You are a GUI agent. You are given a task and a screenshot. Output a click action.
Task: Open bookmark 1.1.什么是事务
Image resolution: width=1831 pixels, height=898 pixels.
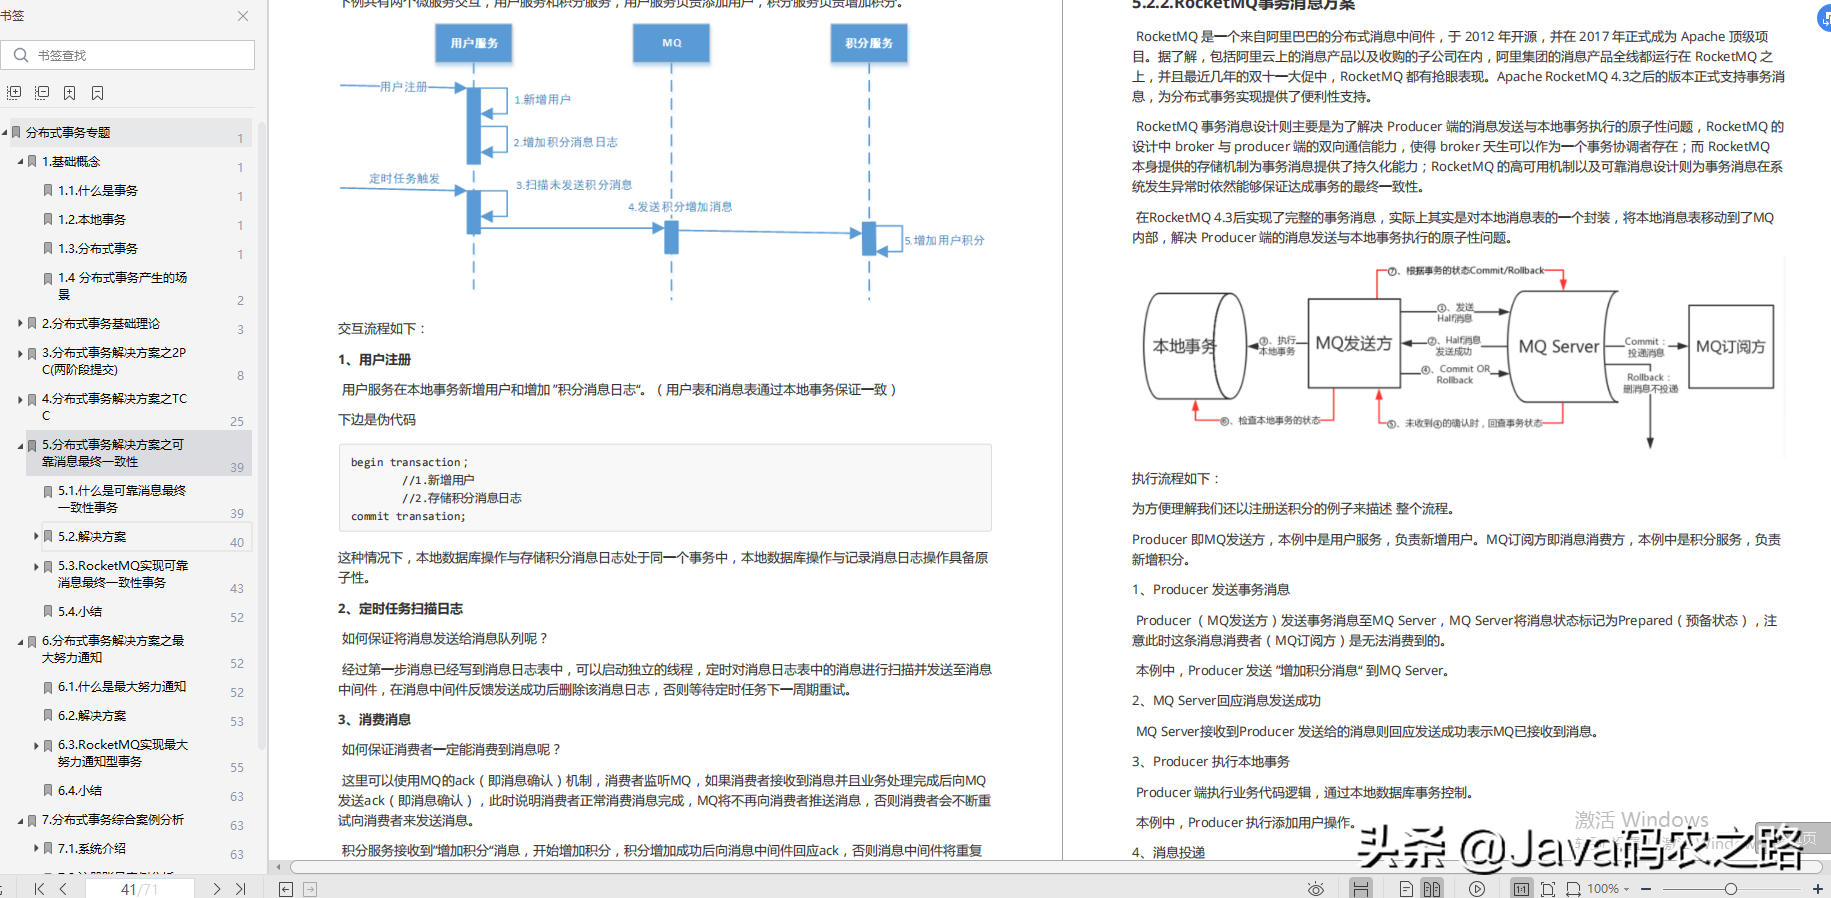point(98,191)
